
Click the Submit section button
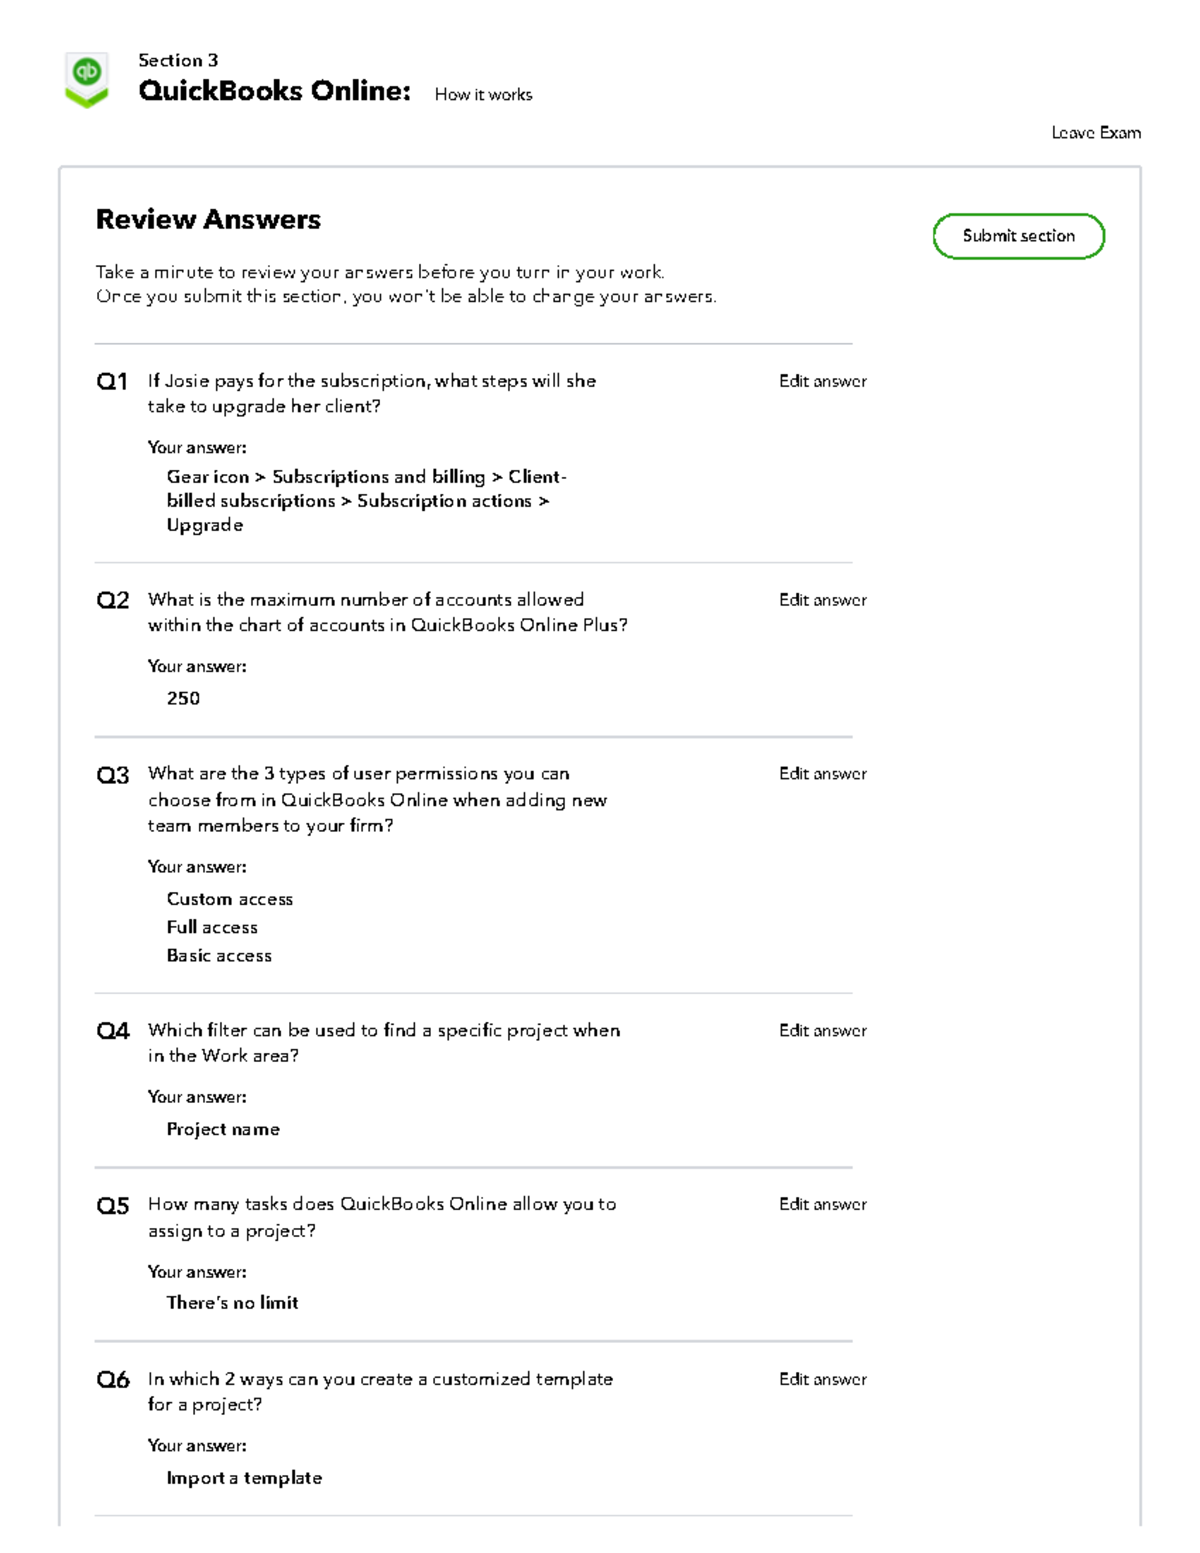pyautogui.click(x=1019, y=235)
